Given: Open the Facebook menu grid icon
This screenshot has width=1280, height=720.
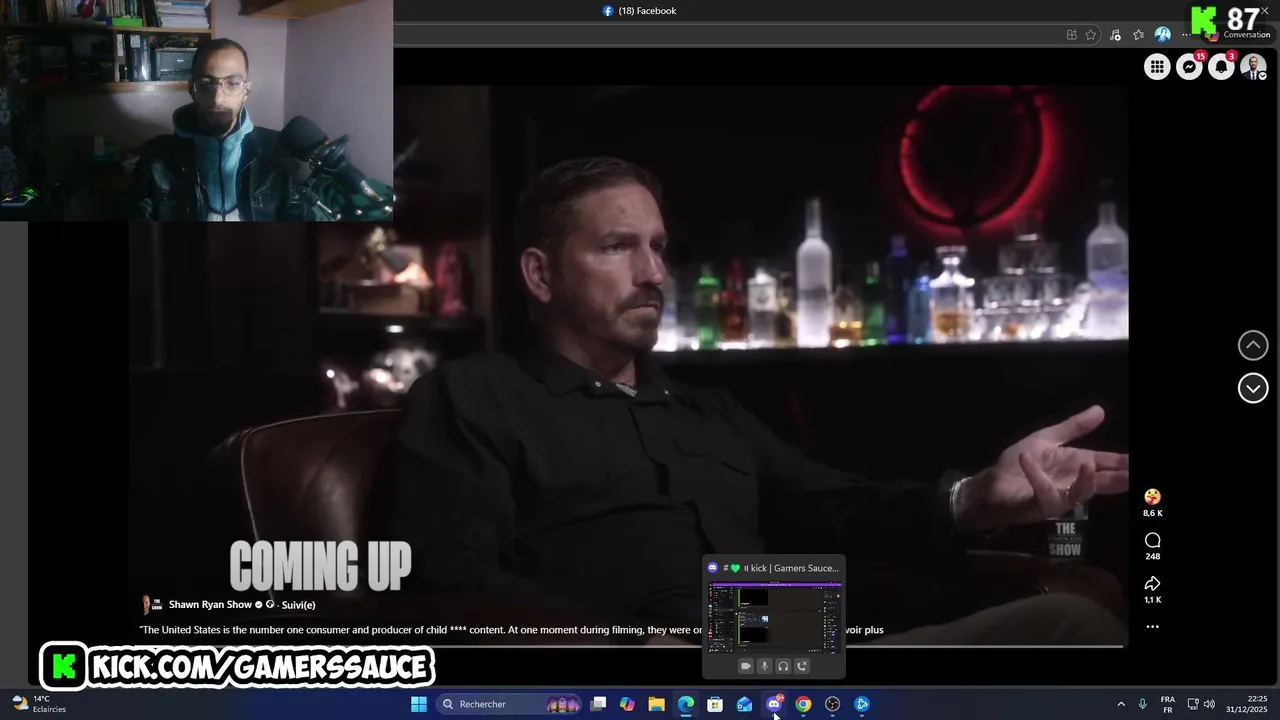Looking at the screenshot, I should coord(1157,67).
